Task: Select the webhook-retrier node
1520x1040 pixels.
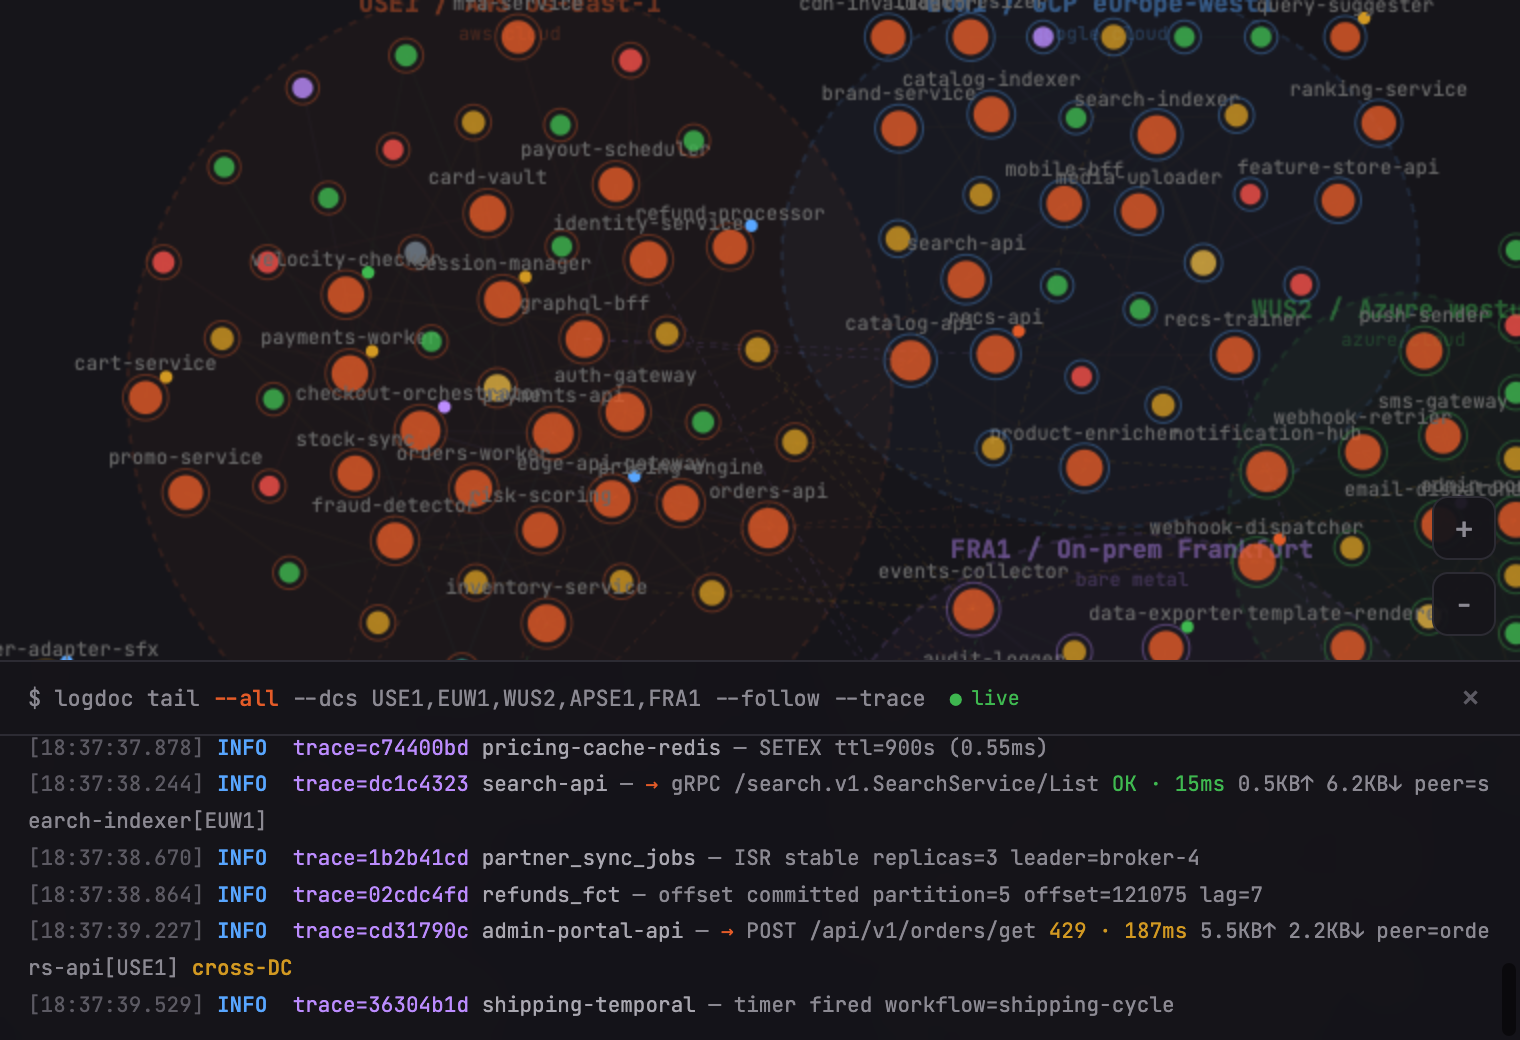Action: click(x=1363, y=452)
